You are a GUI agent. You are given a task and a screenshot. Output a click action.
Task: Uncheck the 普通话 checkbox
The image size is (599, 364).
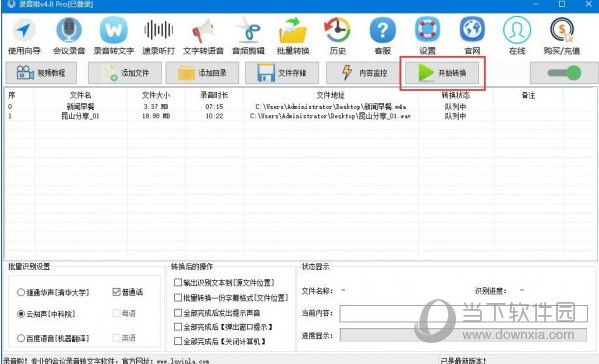(x=117, y=292)
